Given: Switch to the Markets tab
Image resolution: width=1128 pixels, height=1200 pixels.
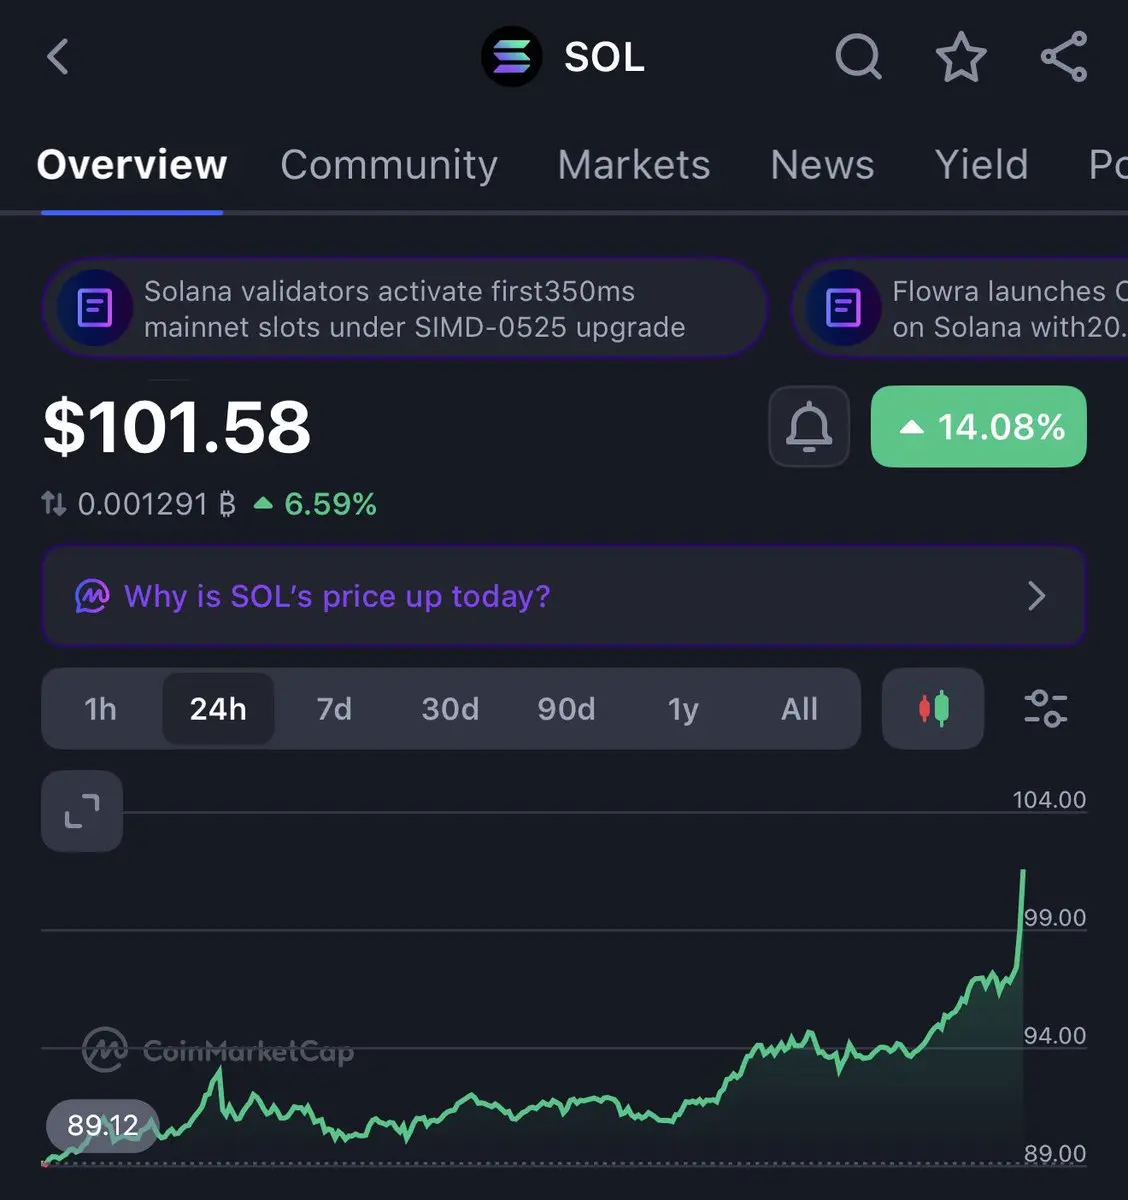Looking at the screenshot, I should coord(634,165).
